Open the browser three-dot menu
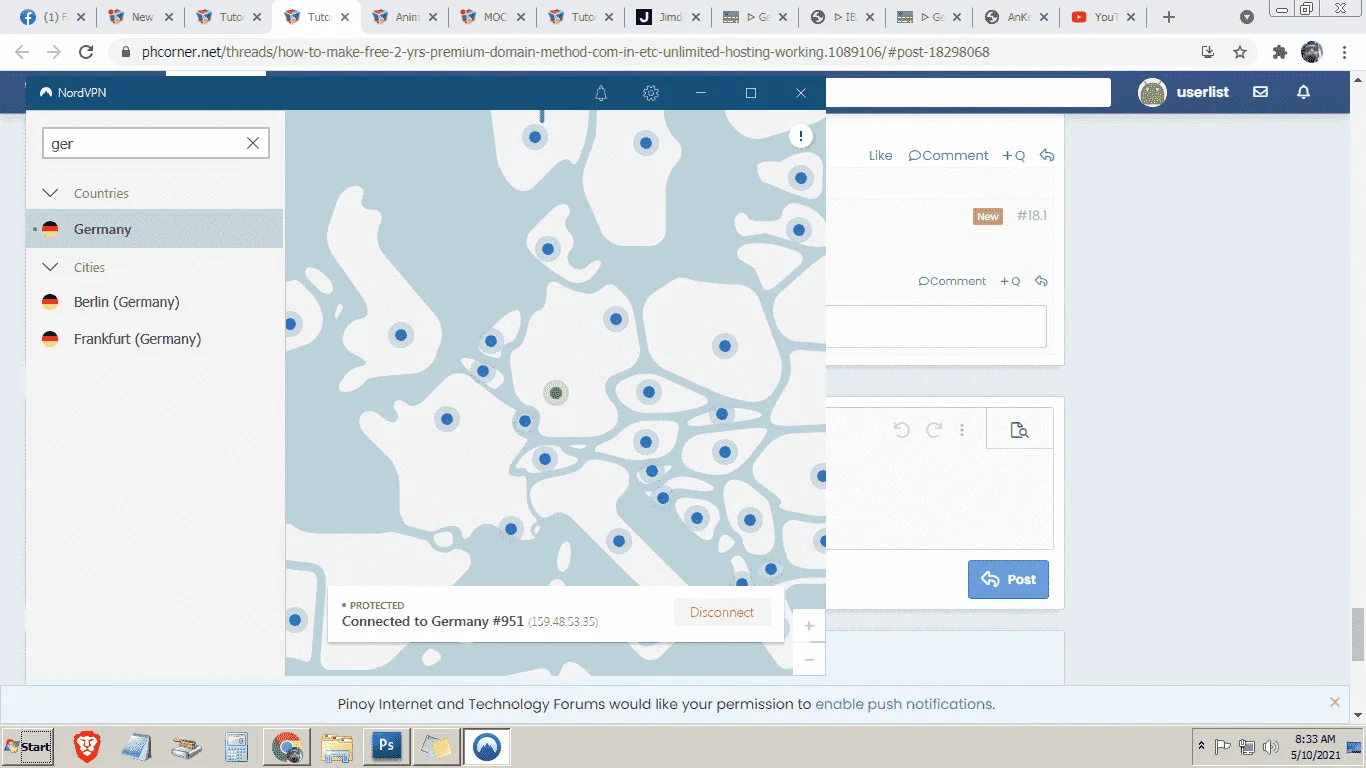The image size is (1366, 768). pos(1346,52)
